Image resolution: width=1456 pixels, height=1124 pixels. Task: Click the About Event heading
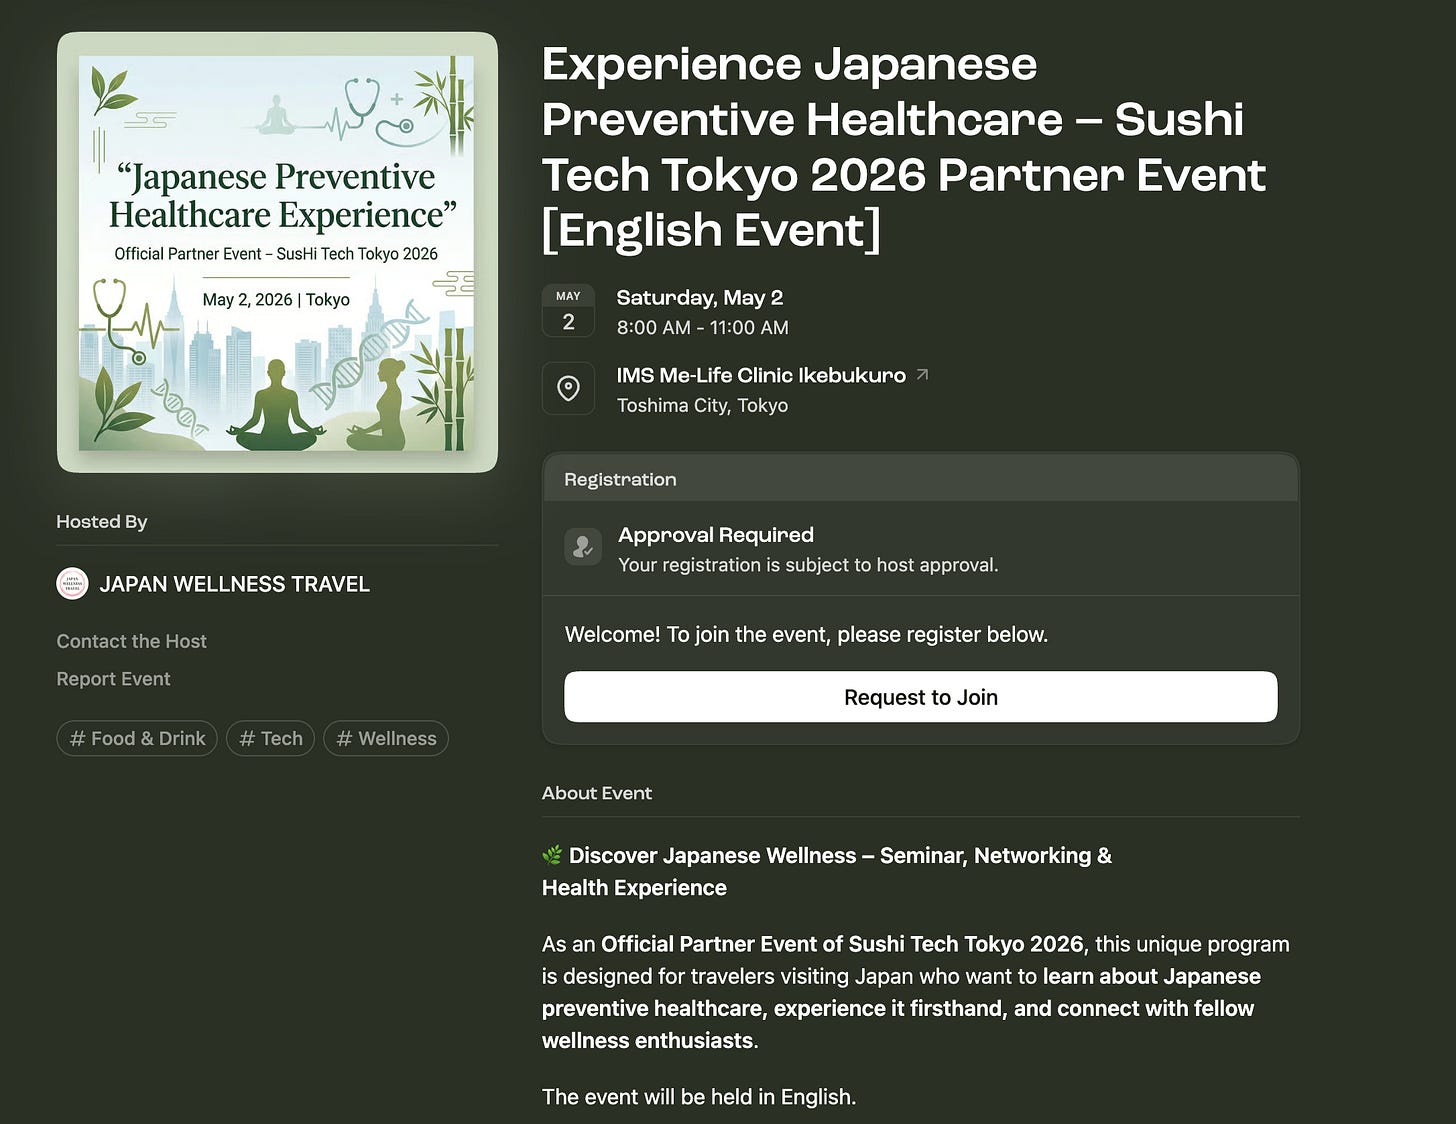click(x=597, y=793)
